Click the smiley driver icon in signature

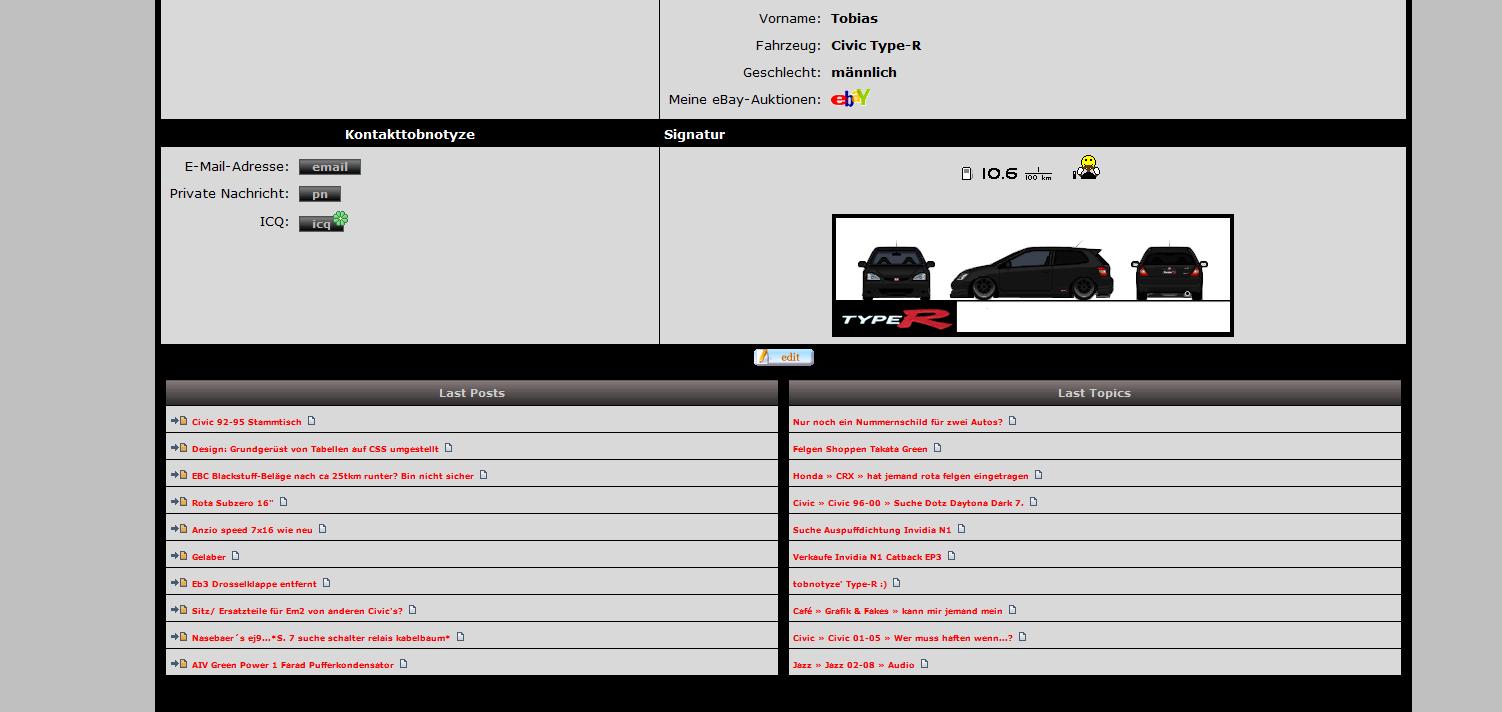tap(1086, 168)
